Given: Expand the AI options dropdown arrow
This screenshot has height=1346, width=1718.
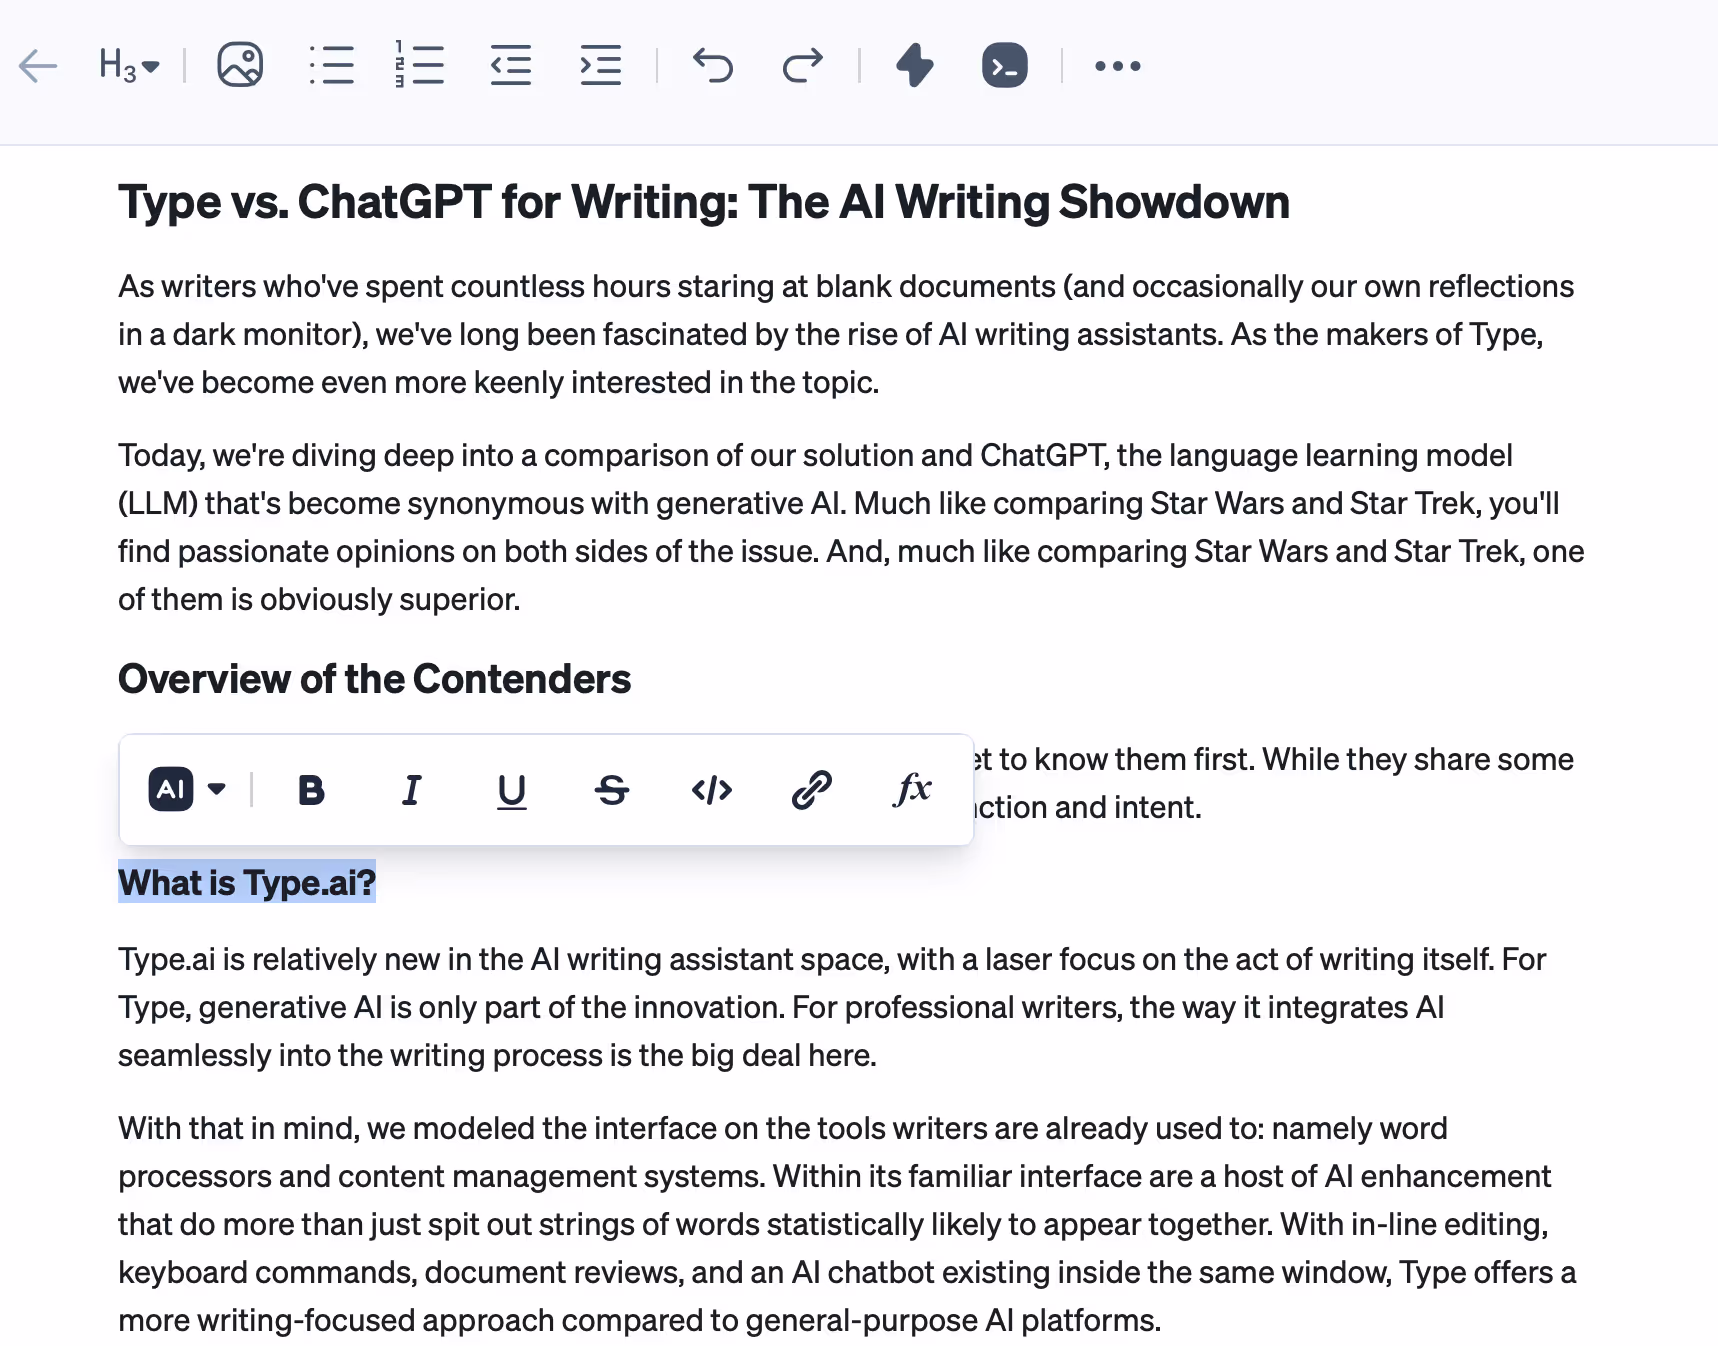Looking at the screenshot, I should [216, 789].
